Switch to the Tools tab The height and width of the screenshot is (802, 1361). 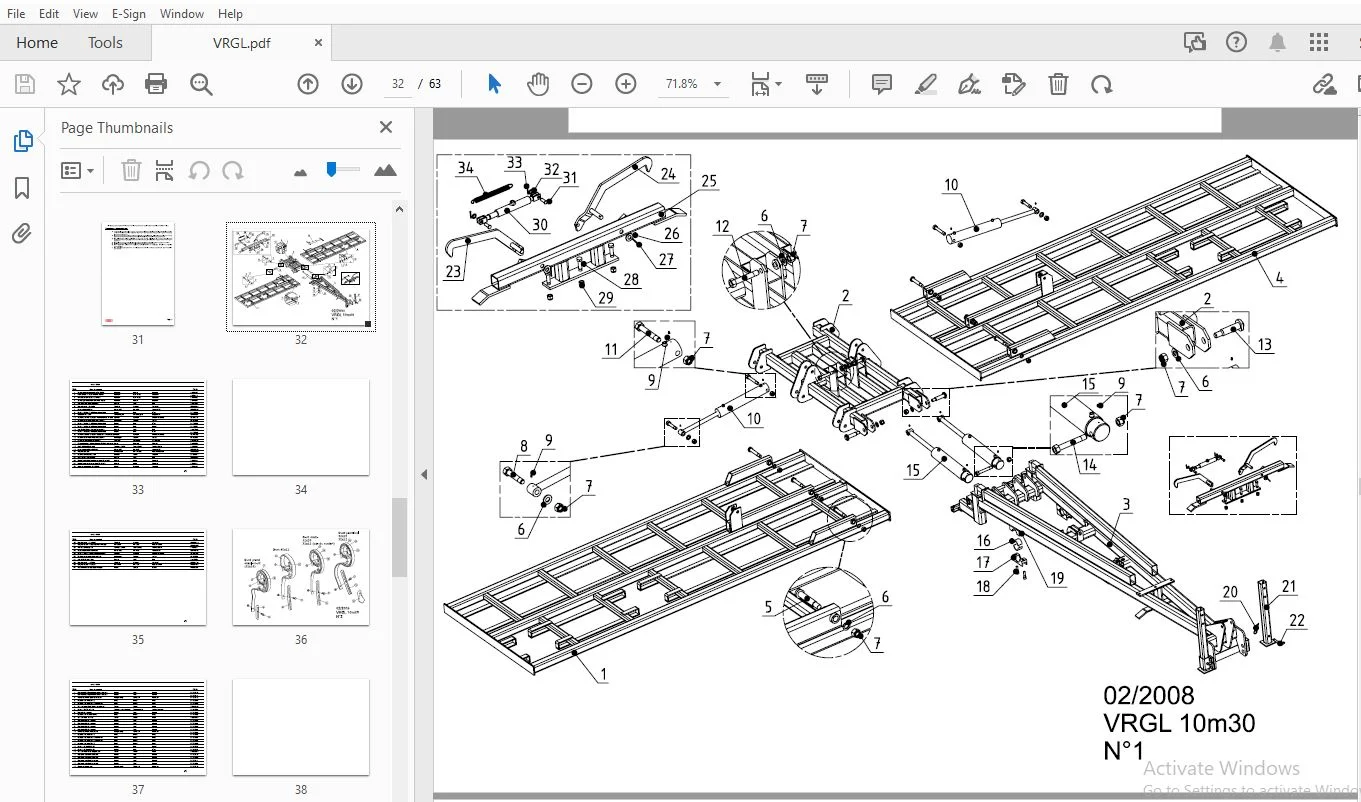click(x=105, y=42)
